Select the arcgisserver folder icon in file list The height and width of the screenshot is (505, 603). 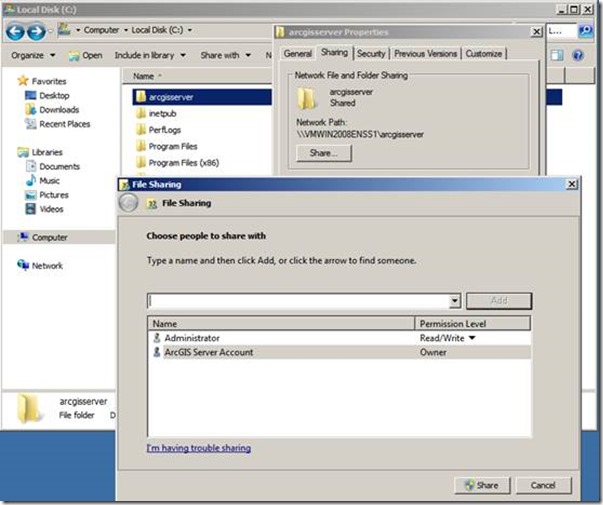point(141,97)
